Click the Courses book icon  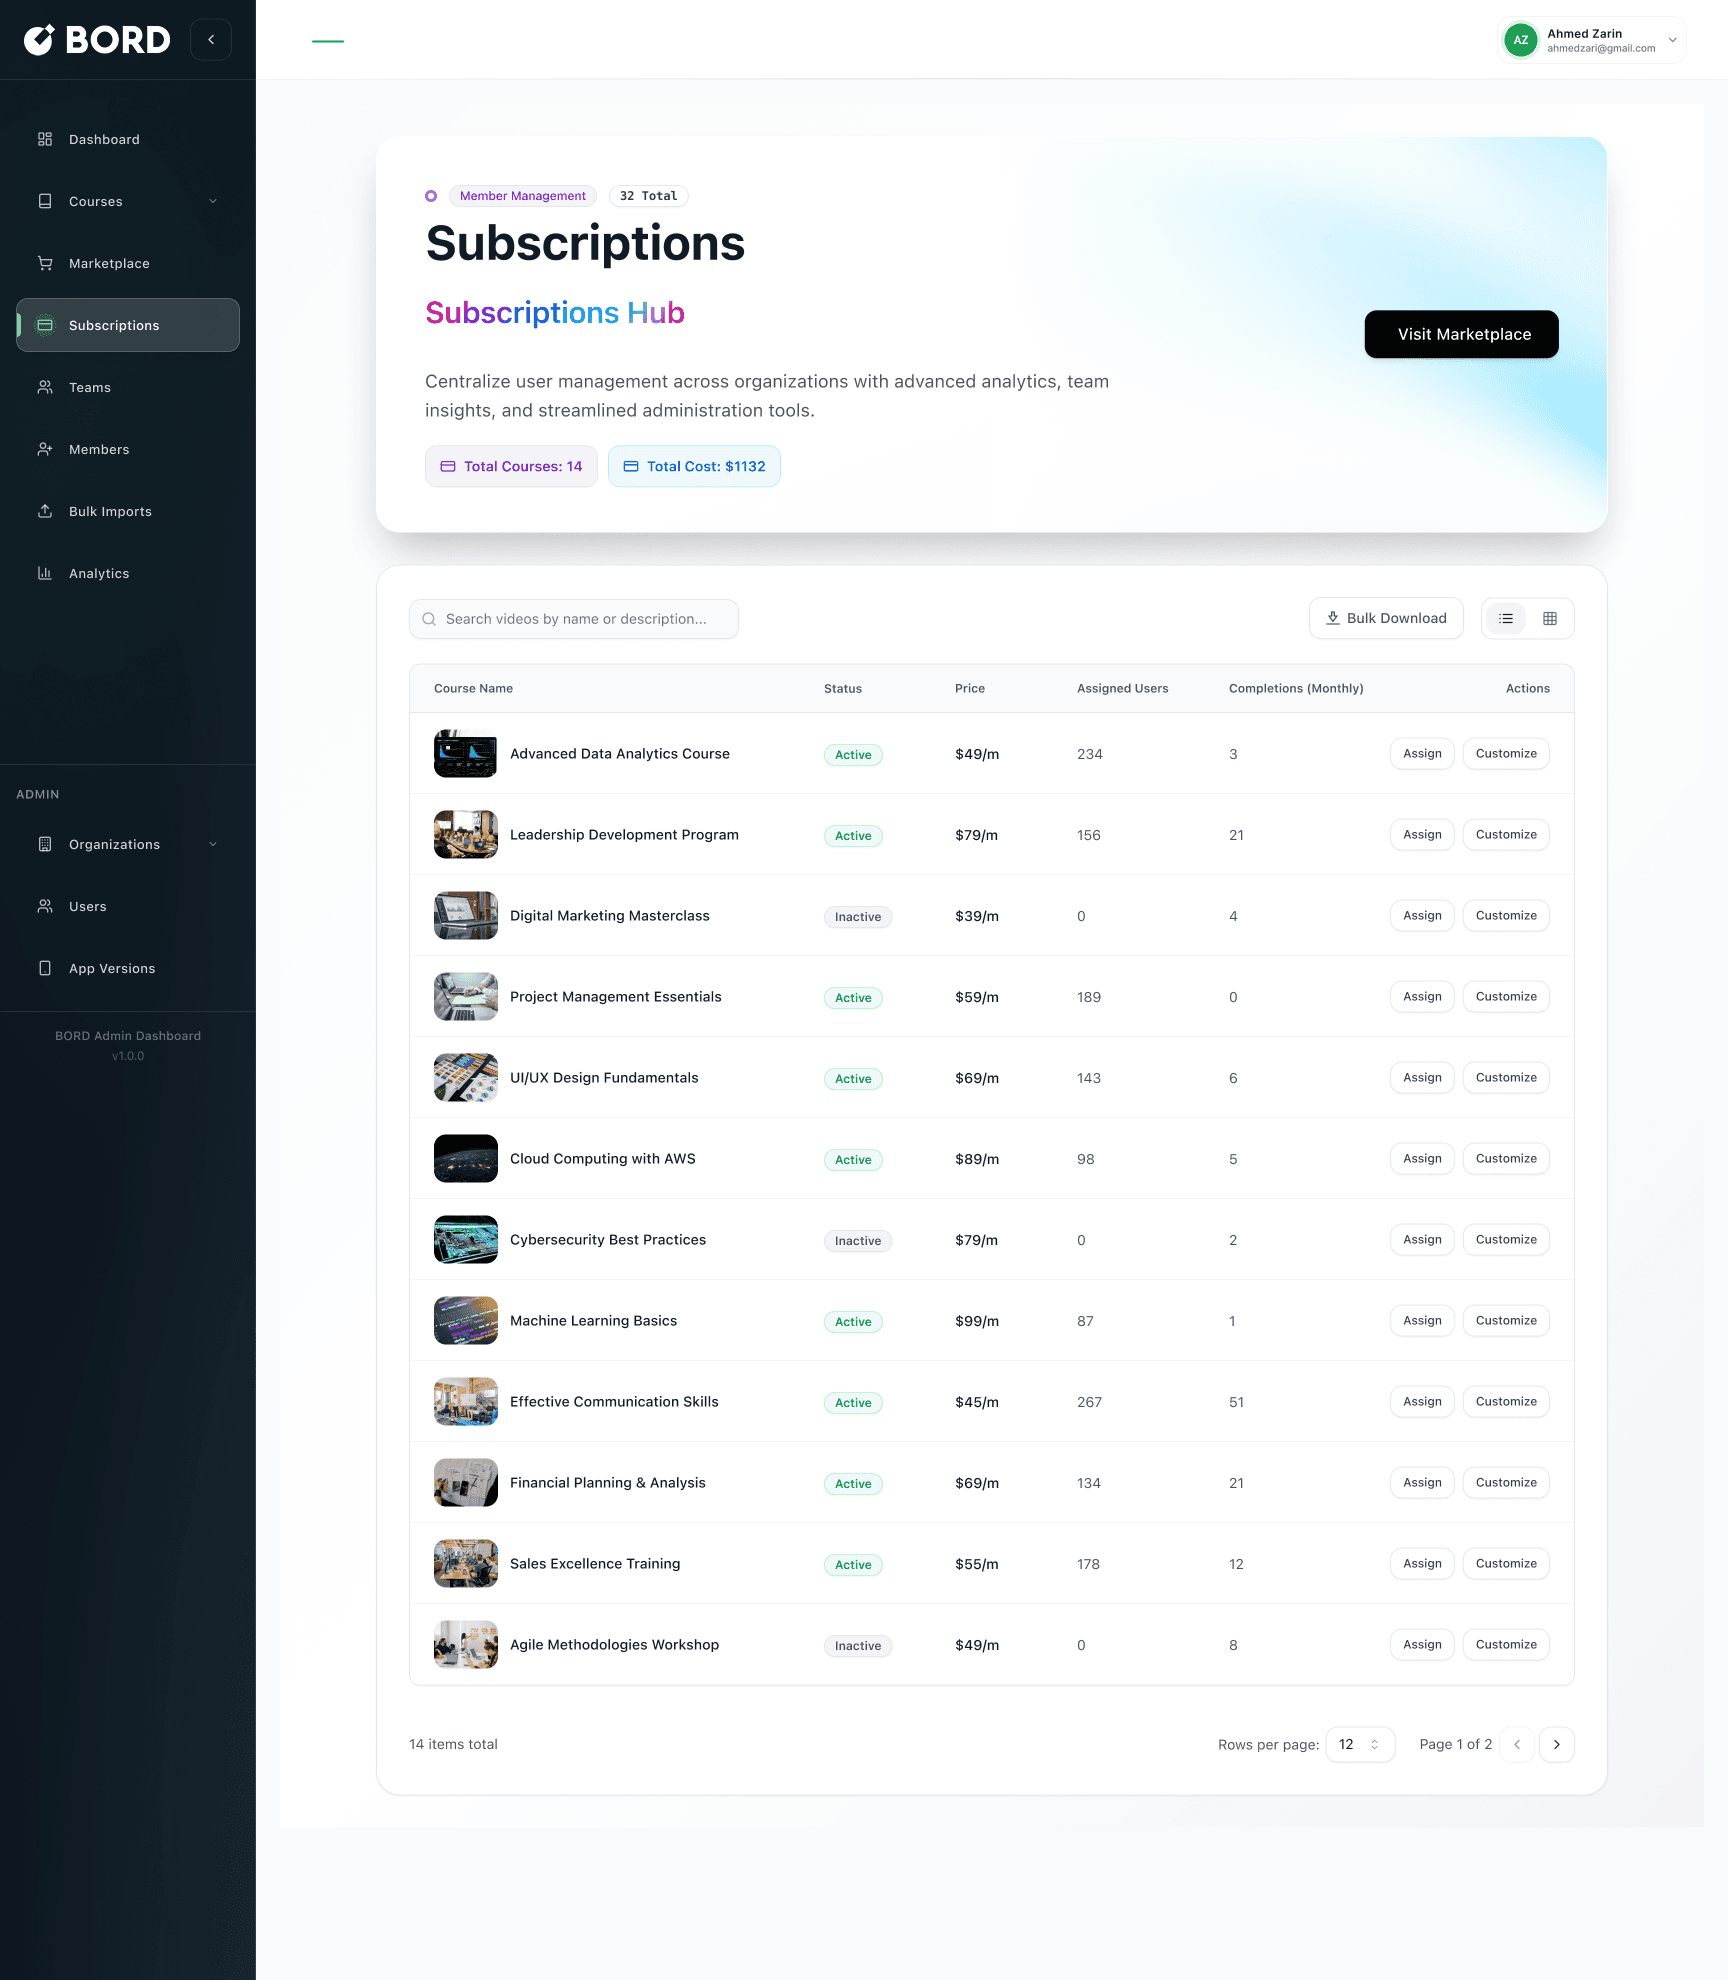(45, 201)
